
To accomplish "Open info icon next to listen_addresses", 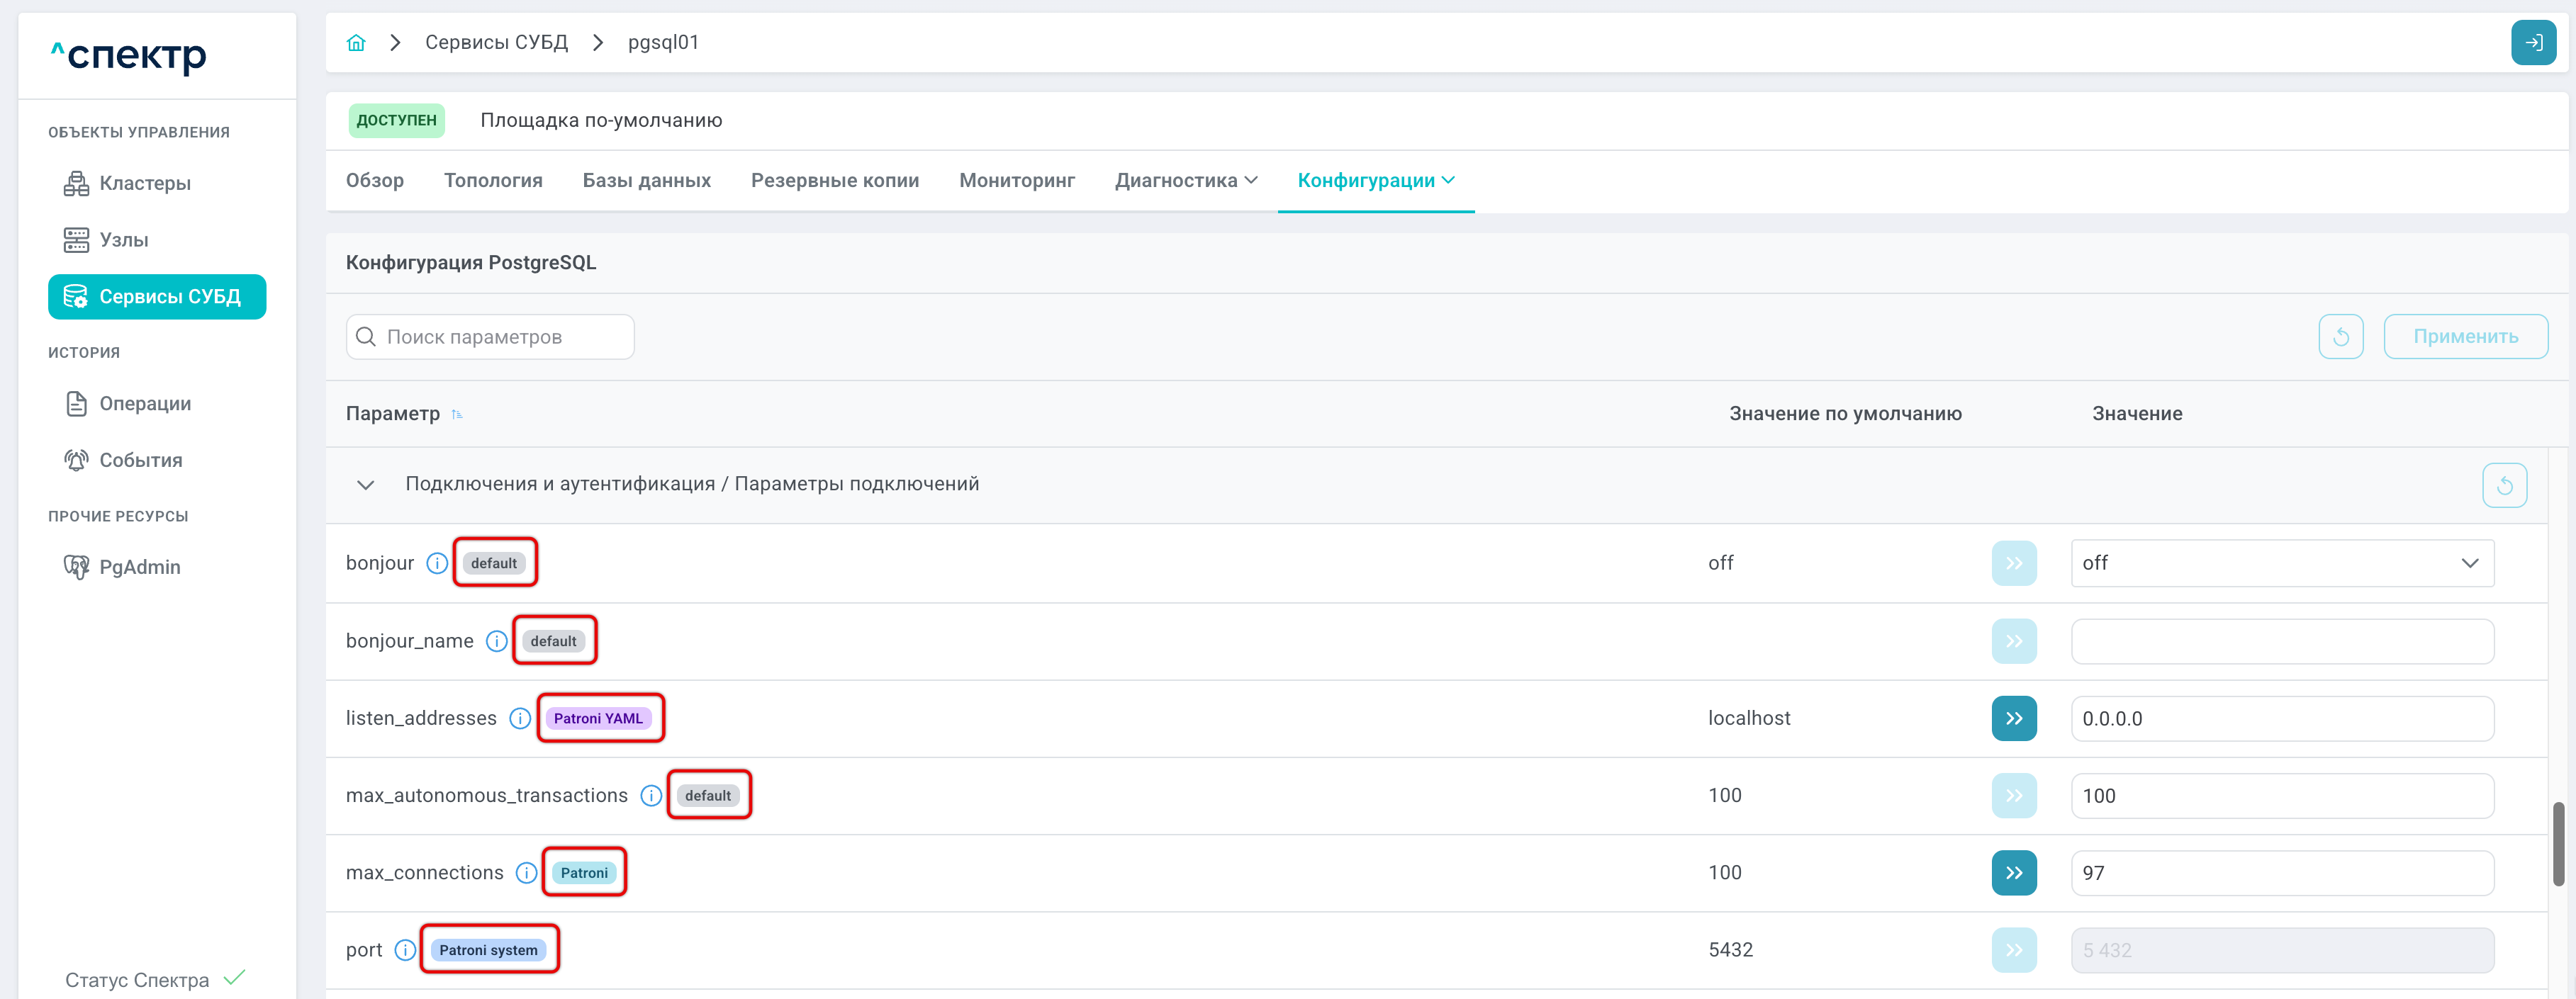I will click(520, 718).
